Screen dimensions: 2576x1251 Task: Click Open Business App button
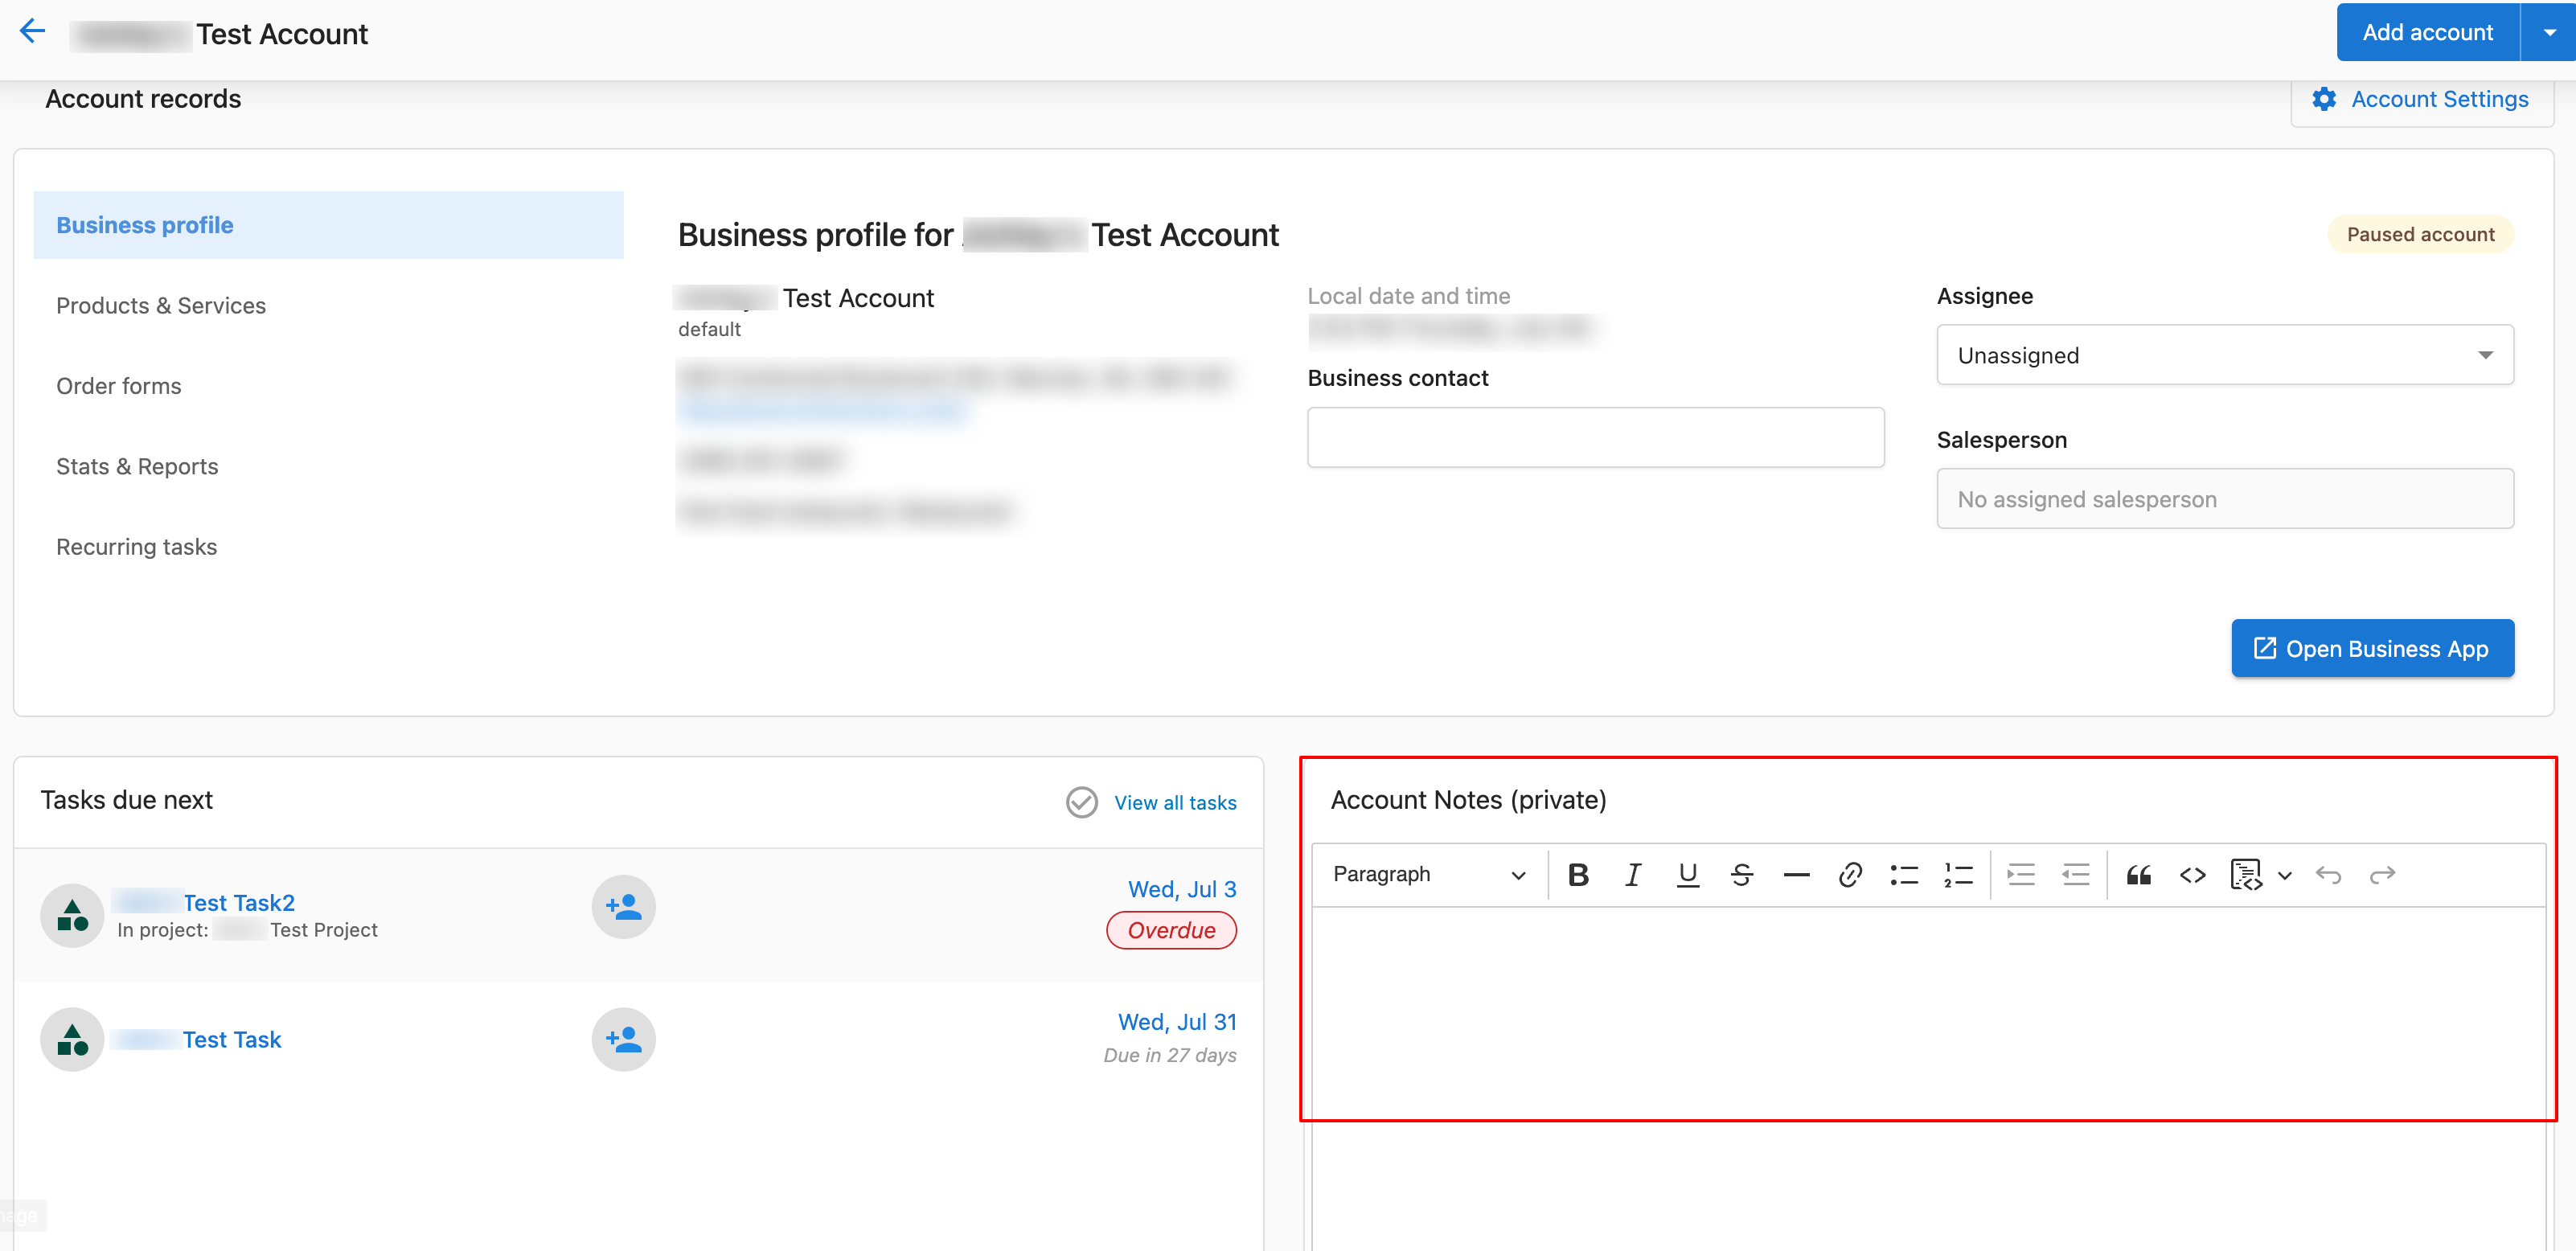2372,649
